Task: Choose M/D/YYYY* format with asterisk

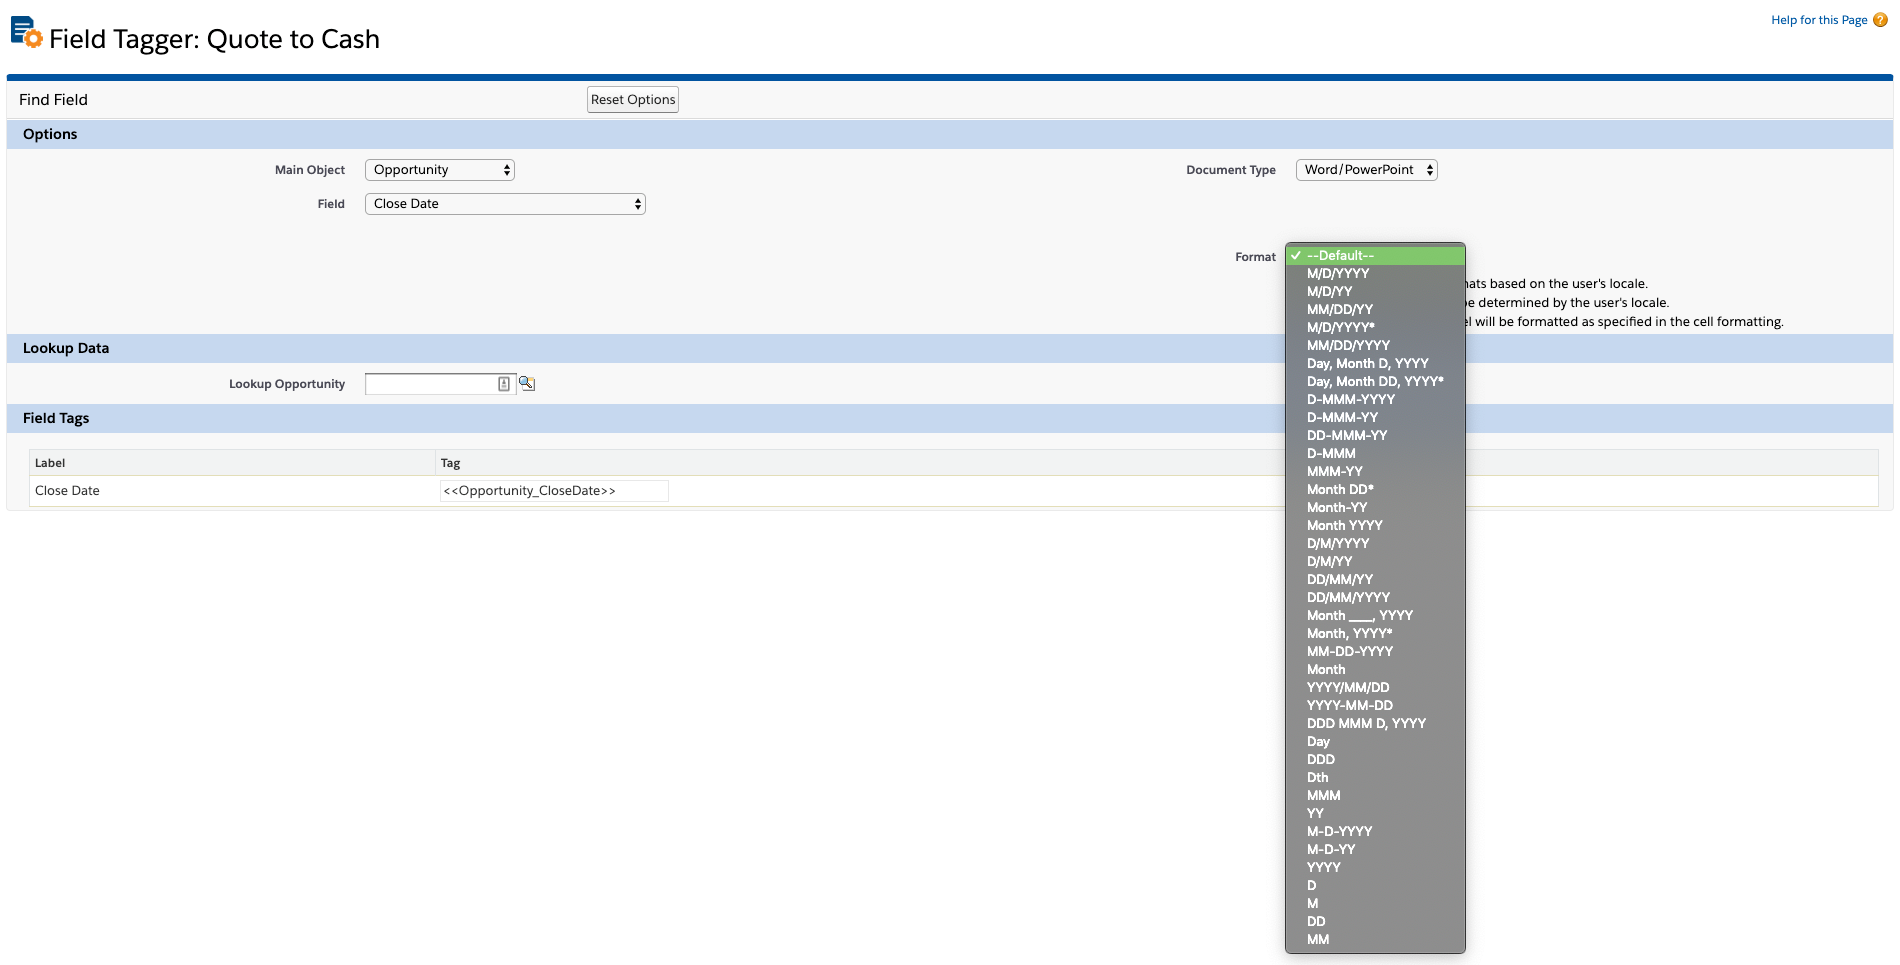Action: pos(1375,328)
